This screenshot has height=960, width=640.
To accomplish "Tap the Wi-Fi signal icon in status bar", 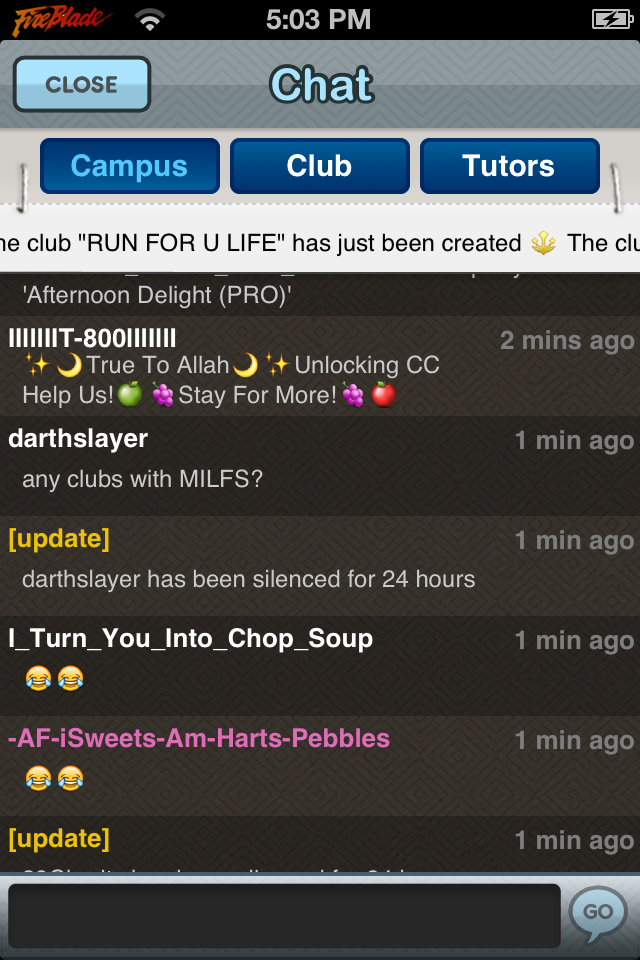I will pyautogui.click(x=149, y=21).
